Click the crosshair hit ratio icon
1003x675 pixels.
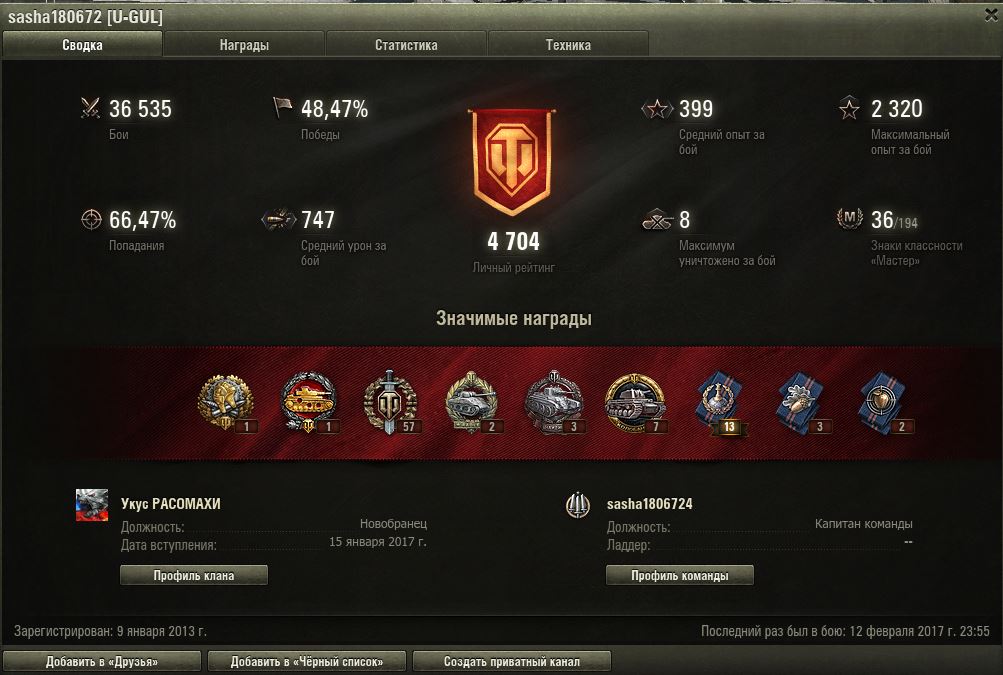(x=91, y=219)
